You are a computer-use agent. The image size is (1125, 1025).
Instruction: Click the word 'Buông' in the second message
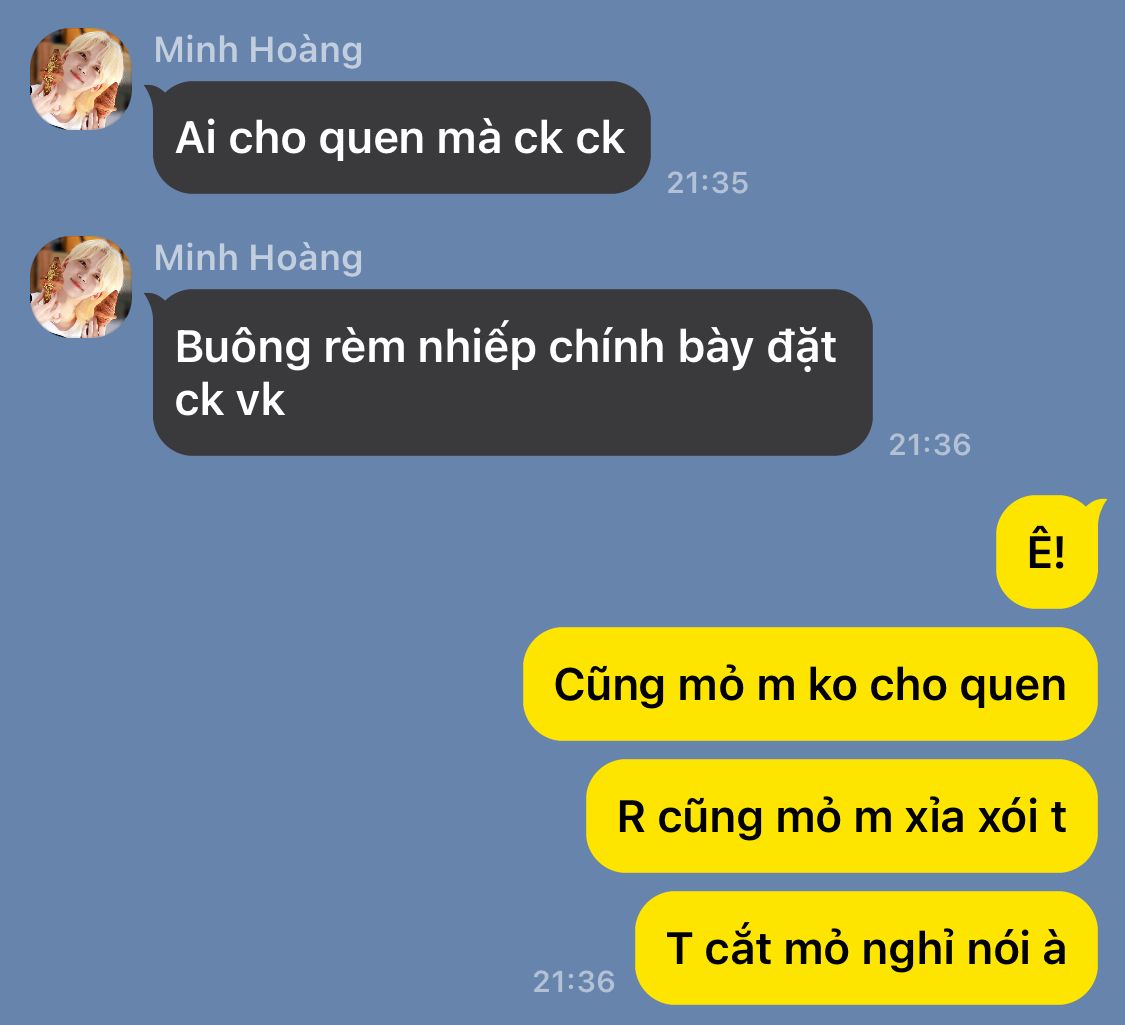[x=243, y=348]
